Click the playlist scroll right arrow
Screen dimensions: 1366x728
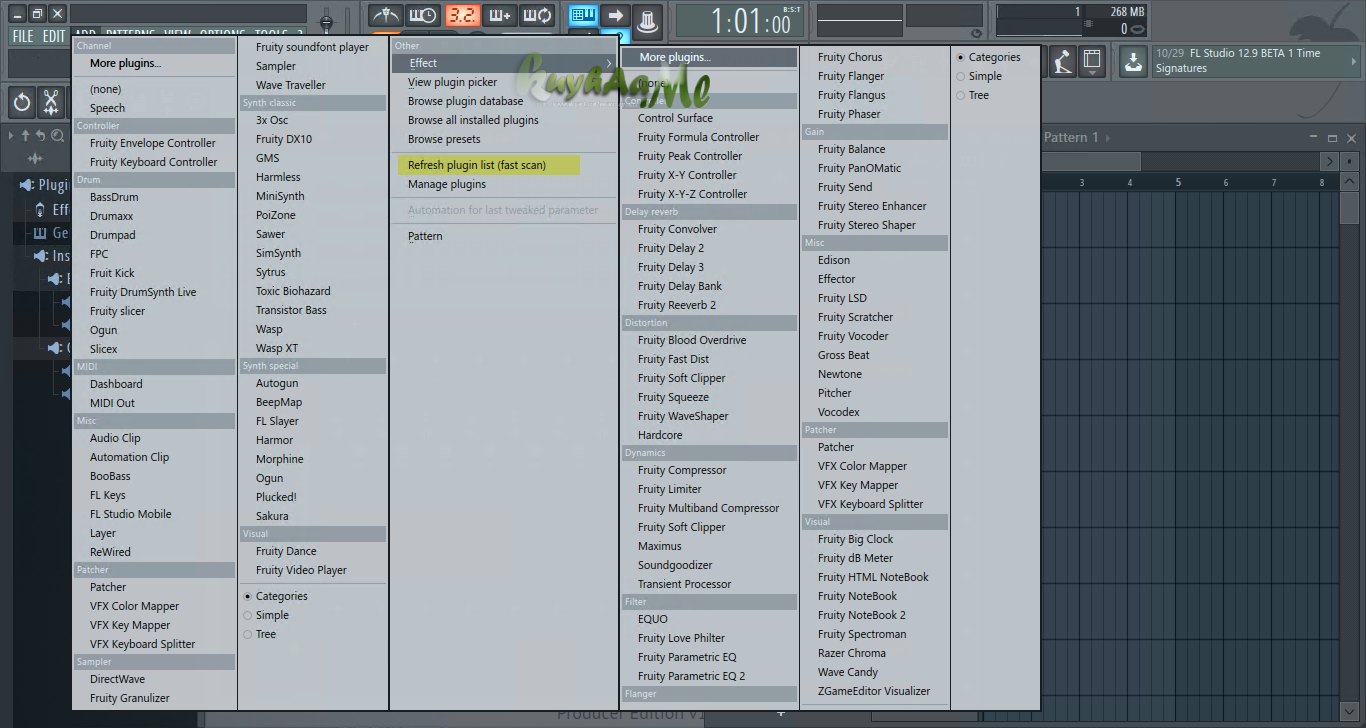point(1330,161)
